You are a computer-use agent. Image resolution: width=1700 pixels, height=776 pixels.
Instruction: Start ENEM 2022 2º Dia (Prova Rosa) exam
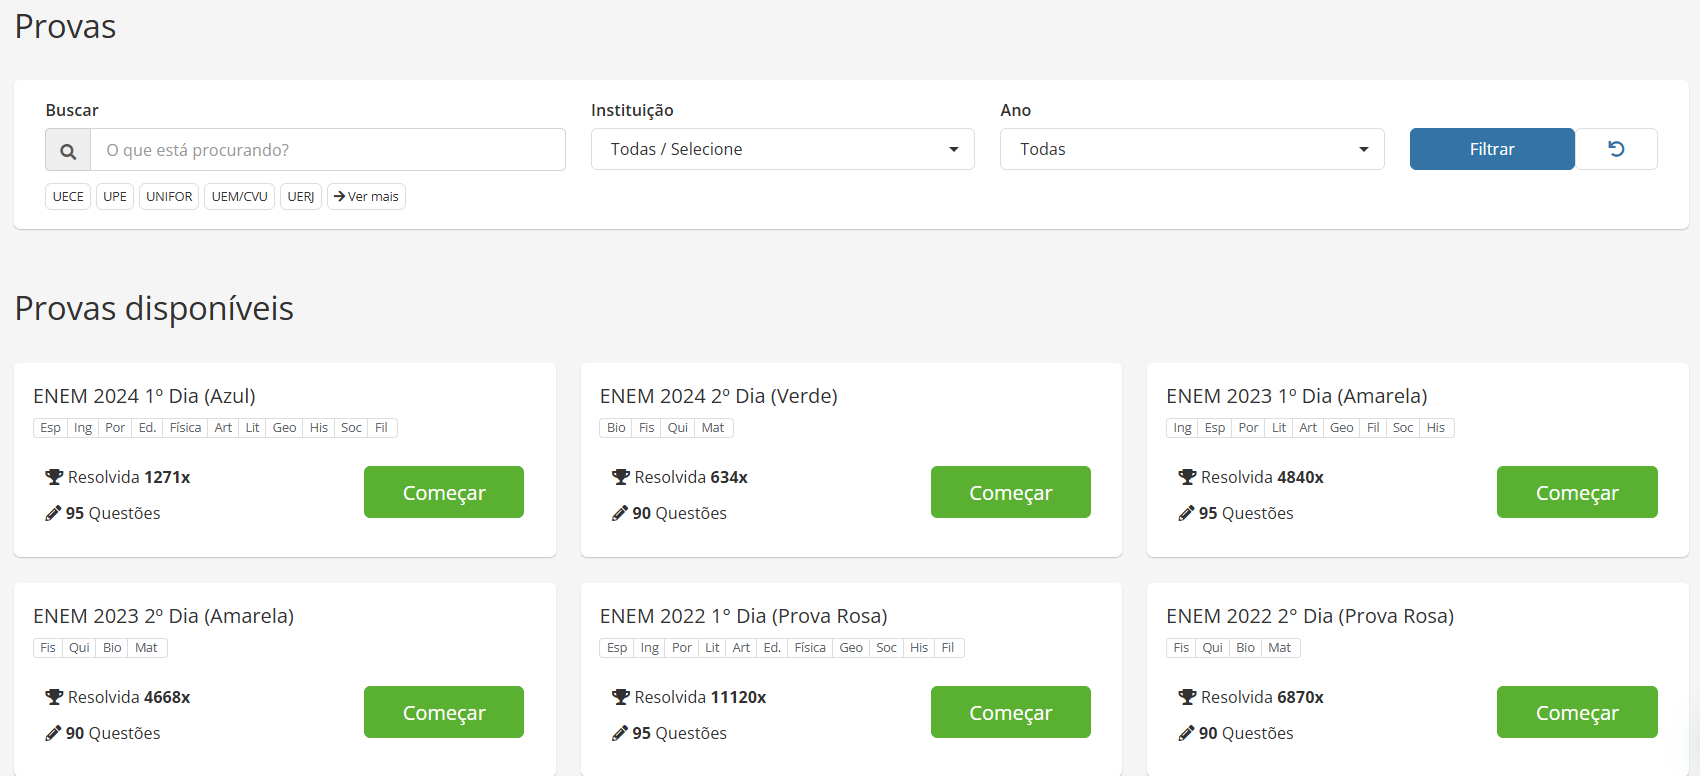pos(1577,712)
